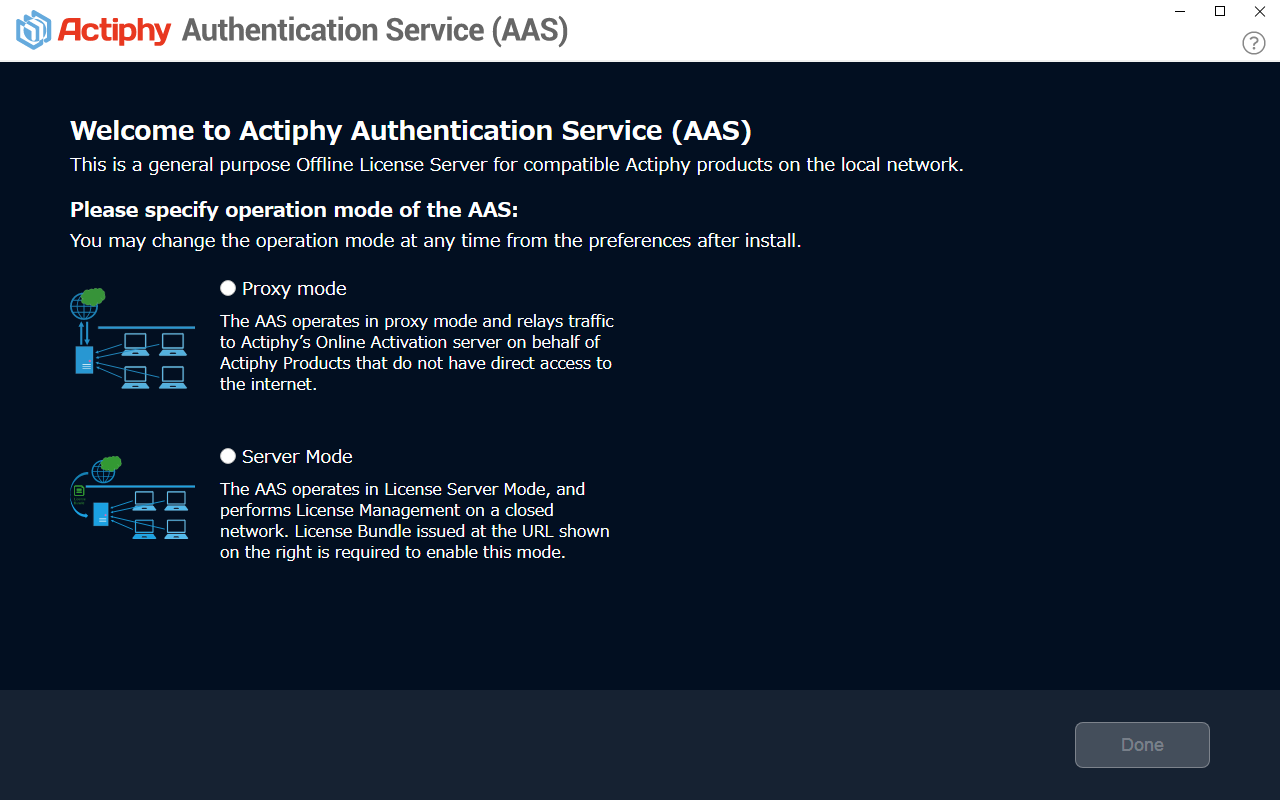Click the green cloud in the Proxy mode diagram
This screenshot has height=800, width=1280.
tap(93, 296)
